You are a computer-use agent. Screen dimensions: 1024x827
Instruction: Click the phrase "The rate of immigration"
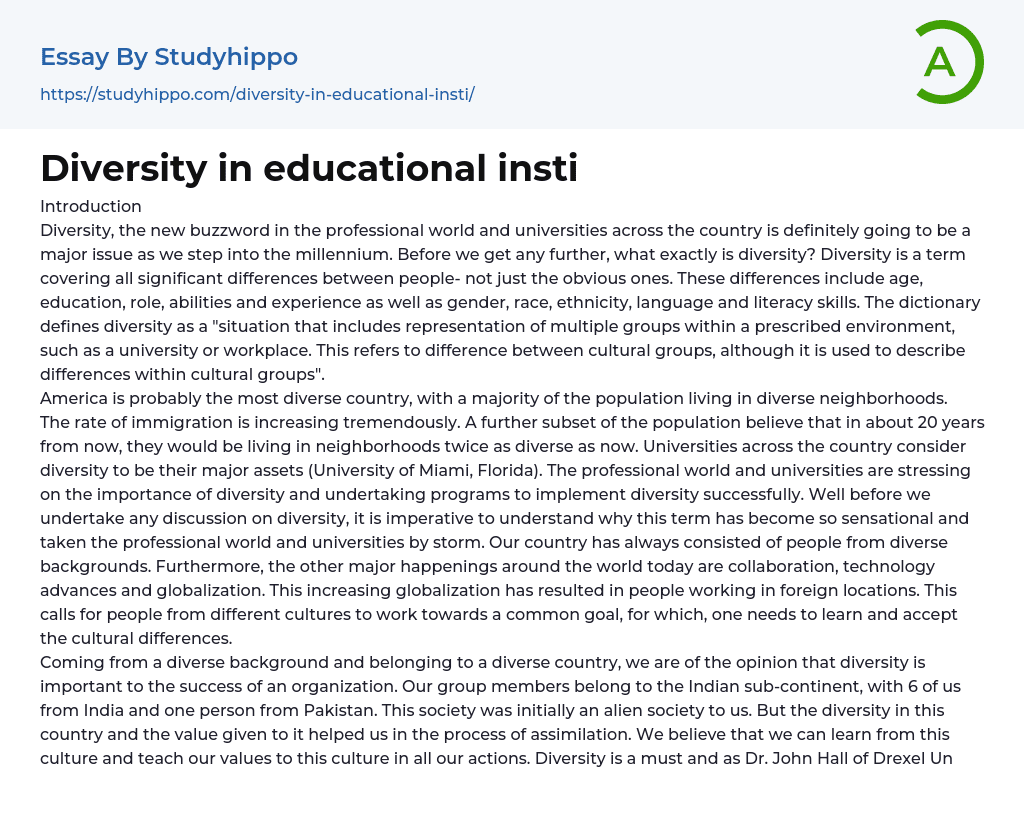pyautogui.click(x=134, y=422)
